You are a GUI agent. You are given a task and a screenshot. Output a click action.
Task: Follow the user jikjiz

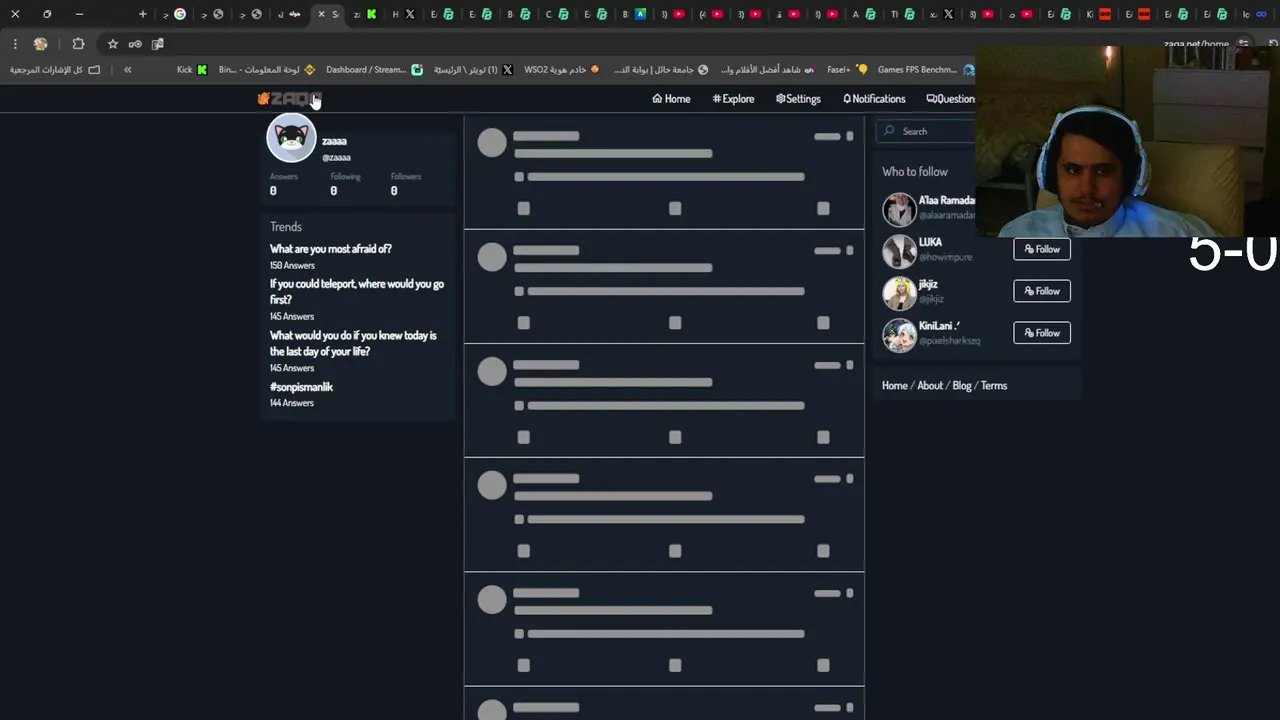click(x=1042, y=291)
